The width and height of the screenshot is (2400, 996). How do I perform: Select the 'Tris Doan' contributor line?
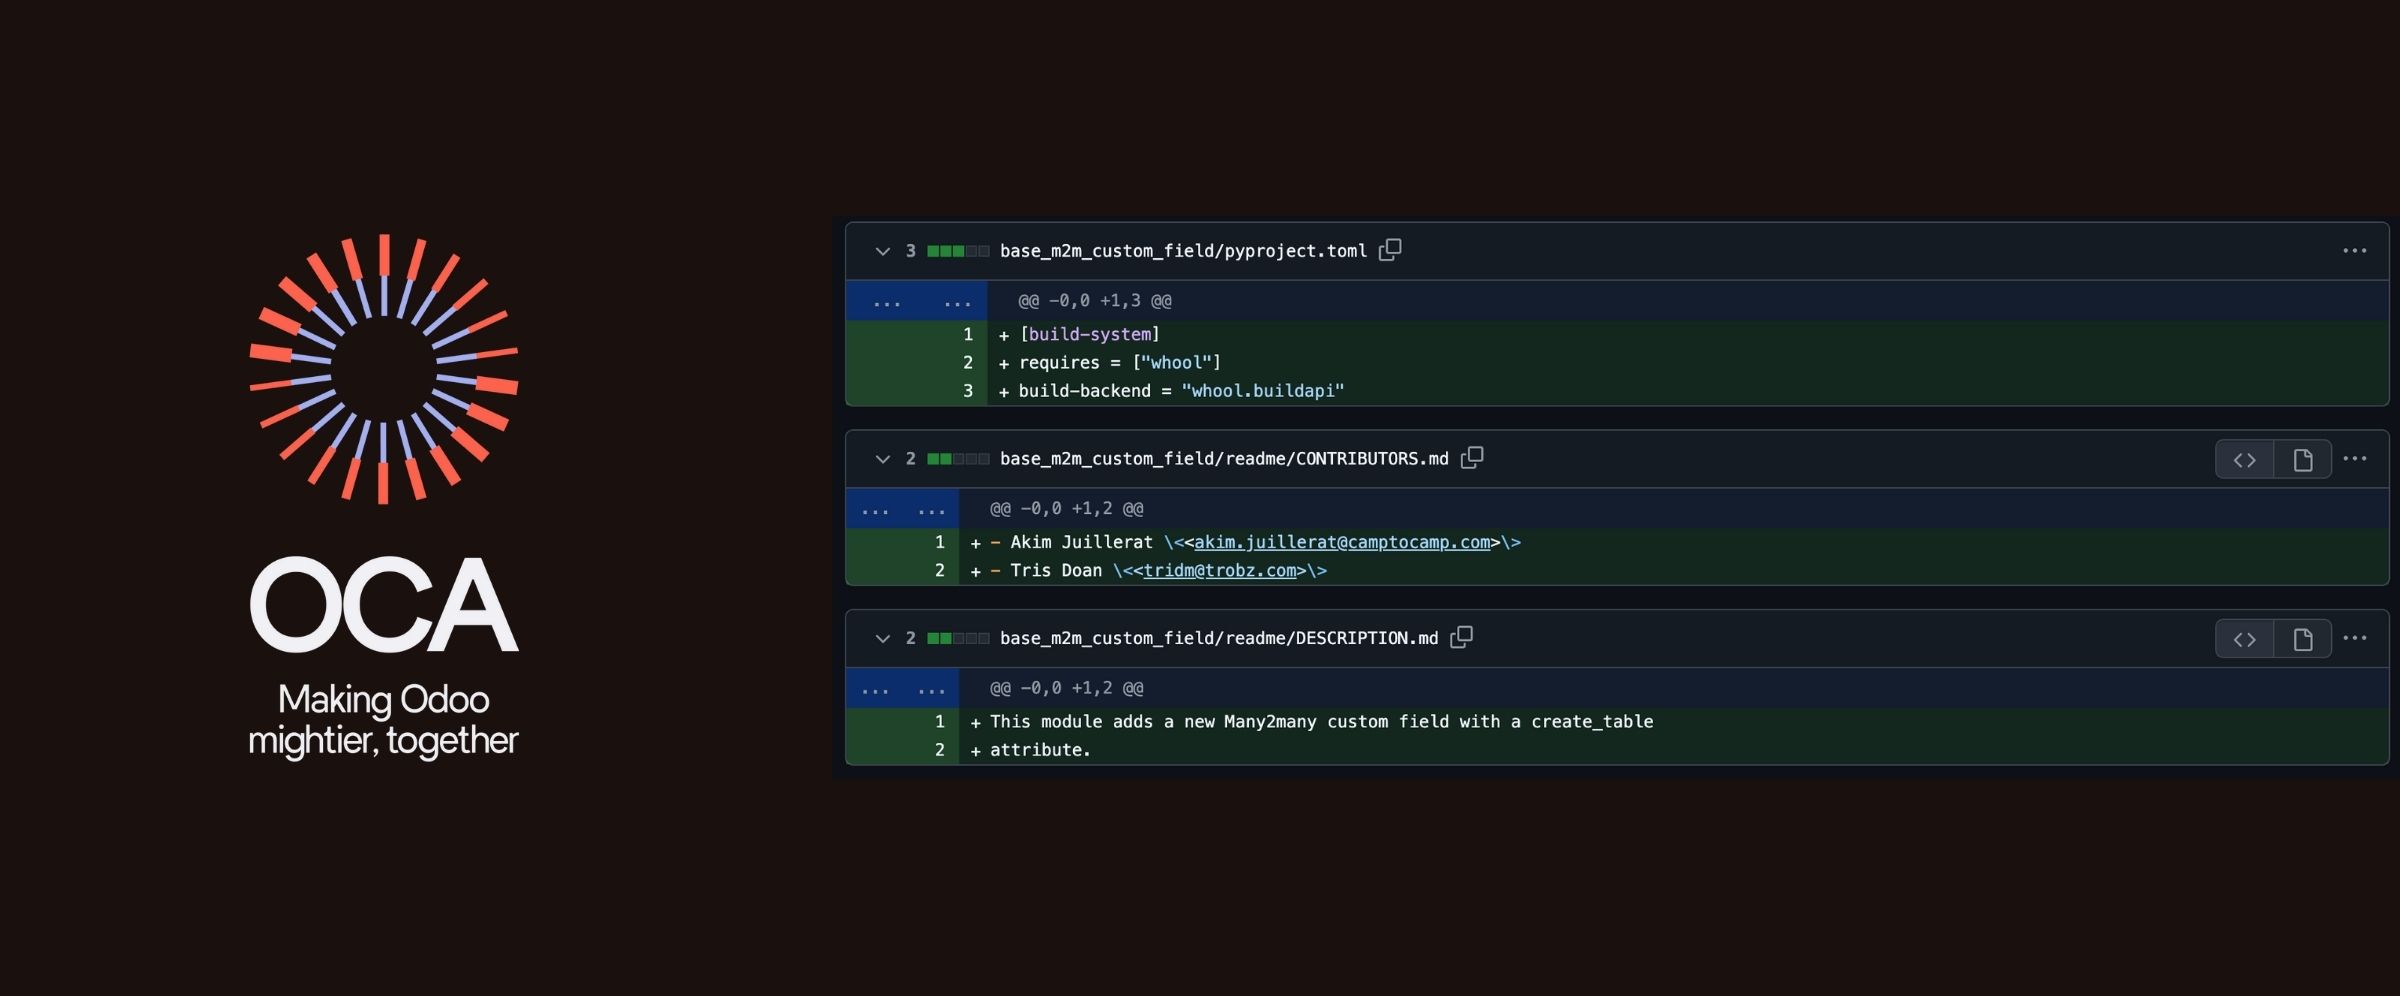[x=1674, y=570]
